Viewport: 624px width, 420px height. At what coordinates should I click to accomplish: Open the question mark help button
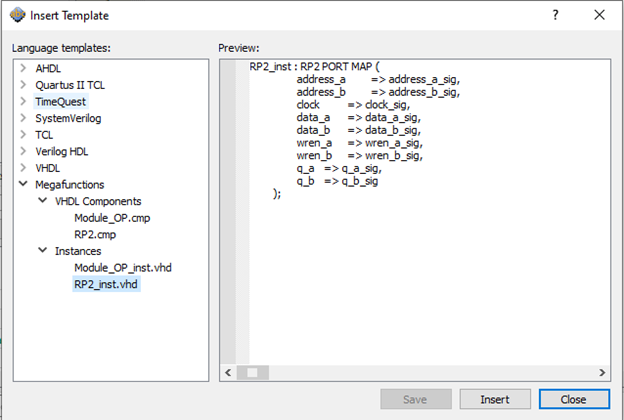pos(556,15)
